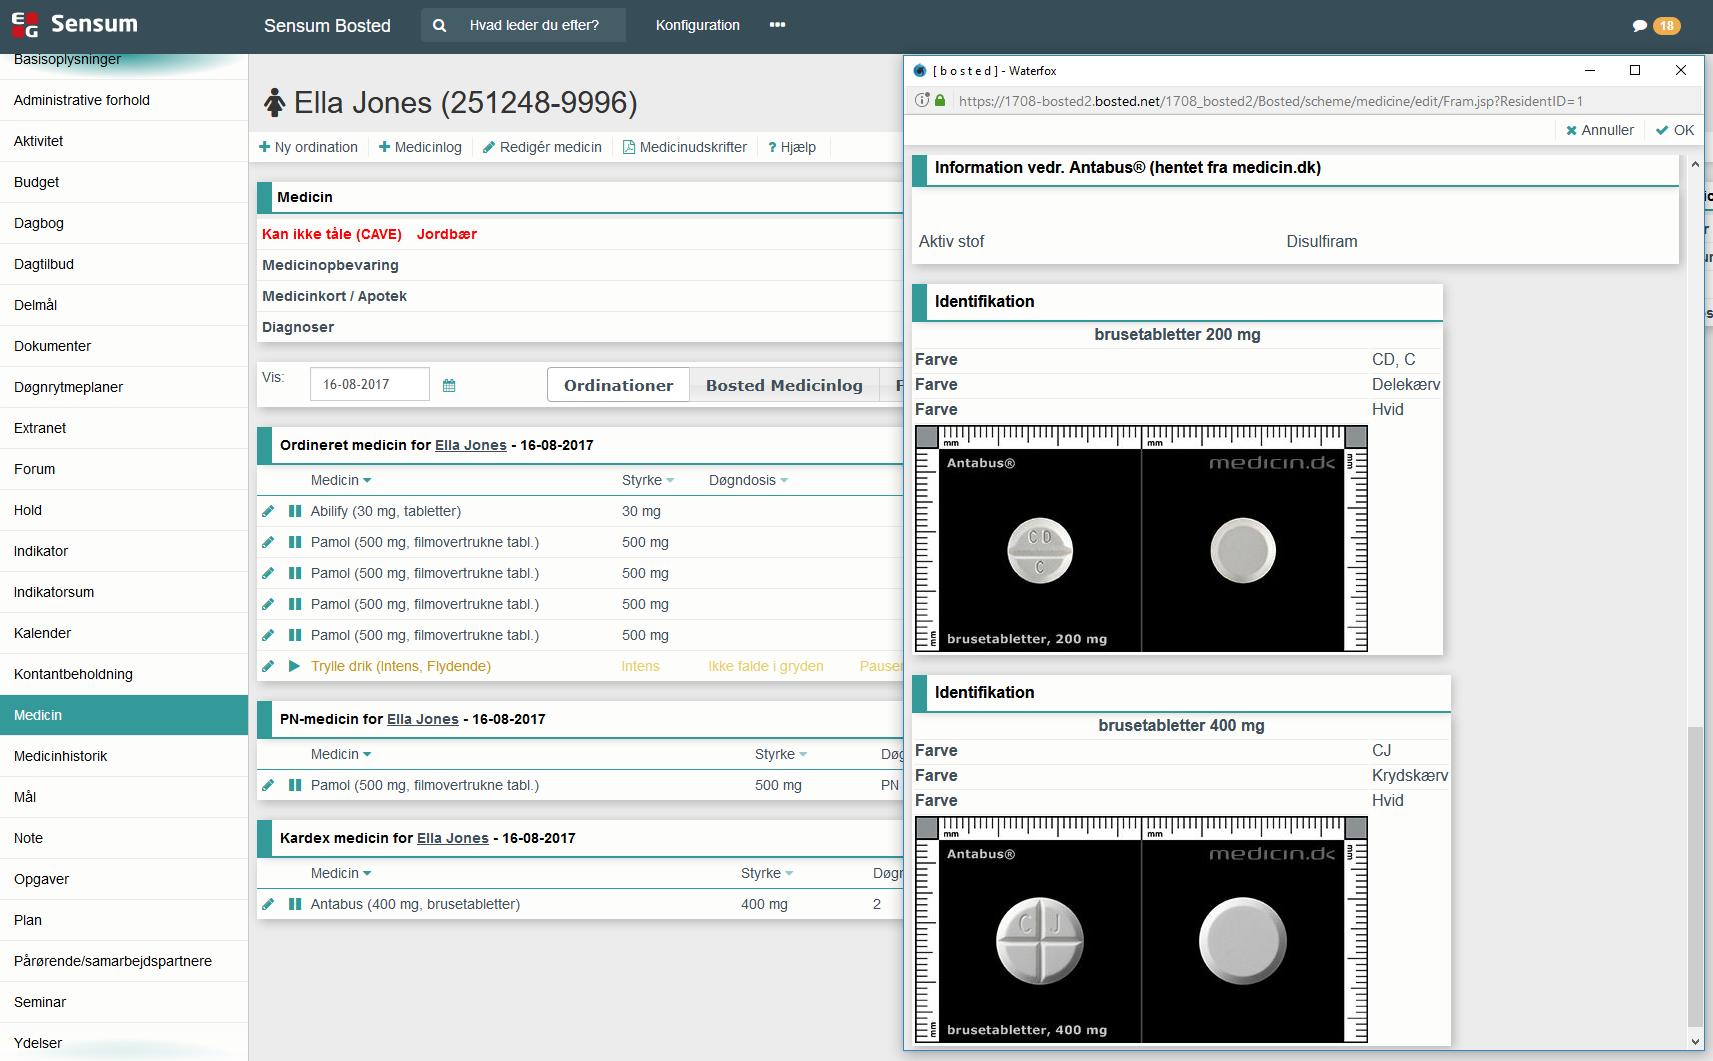The image size is (1713, 1061).
Task: Edit Antabus ordination with pencil icon
Action: click(268, 904)
